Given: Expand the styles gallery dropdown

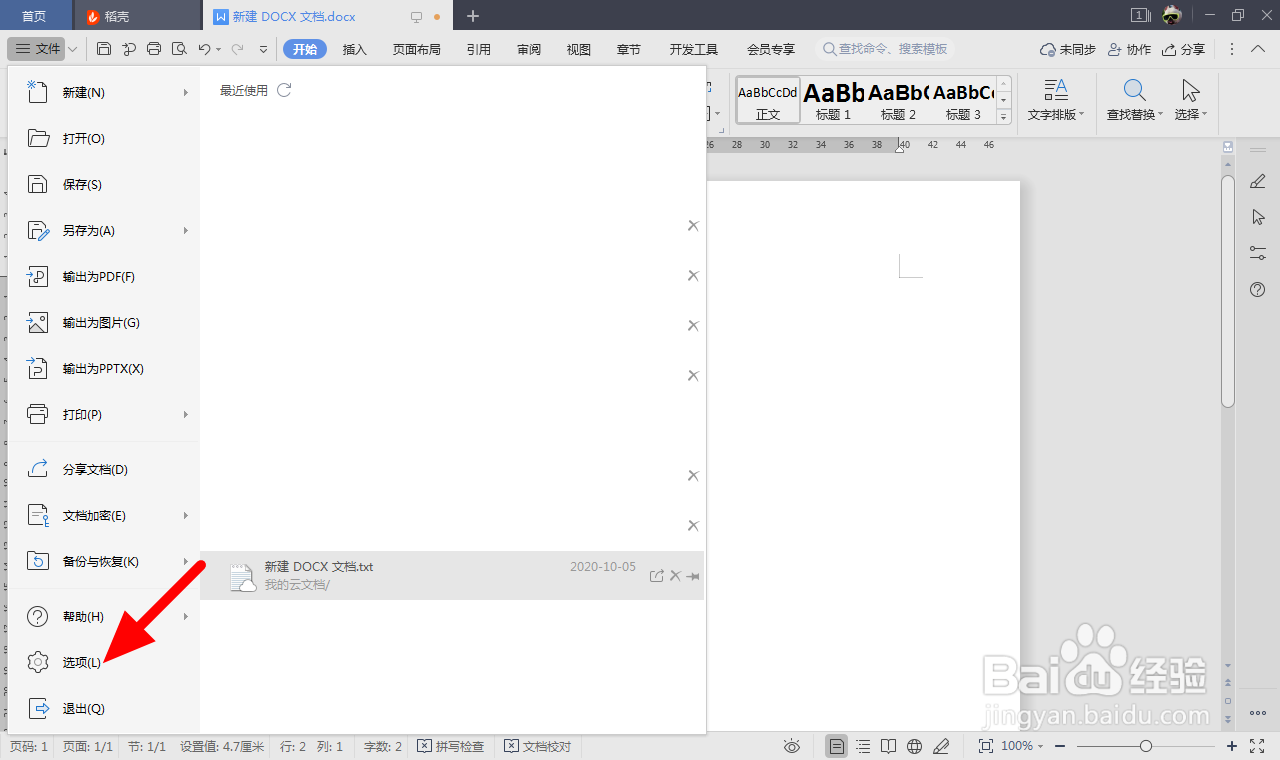Looking at the screenshot, I should 1004,116.
